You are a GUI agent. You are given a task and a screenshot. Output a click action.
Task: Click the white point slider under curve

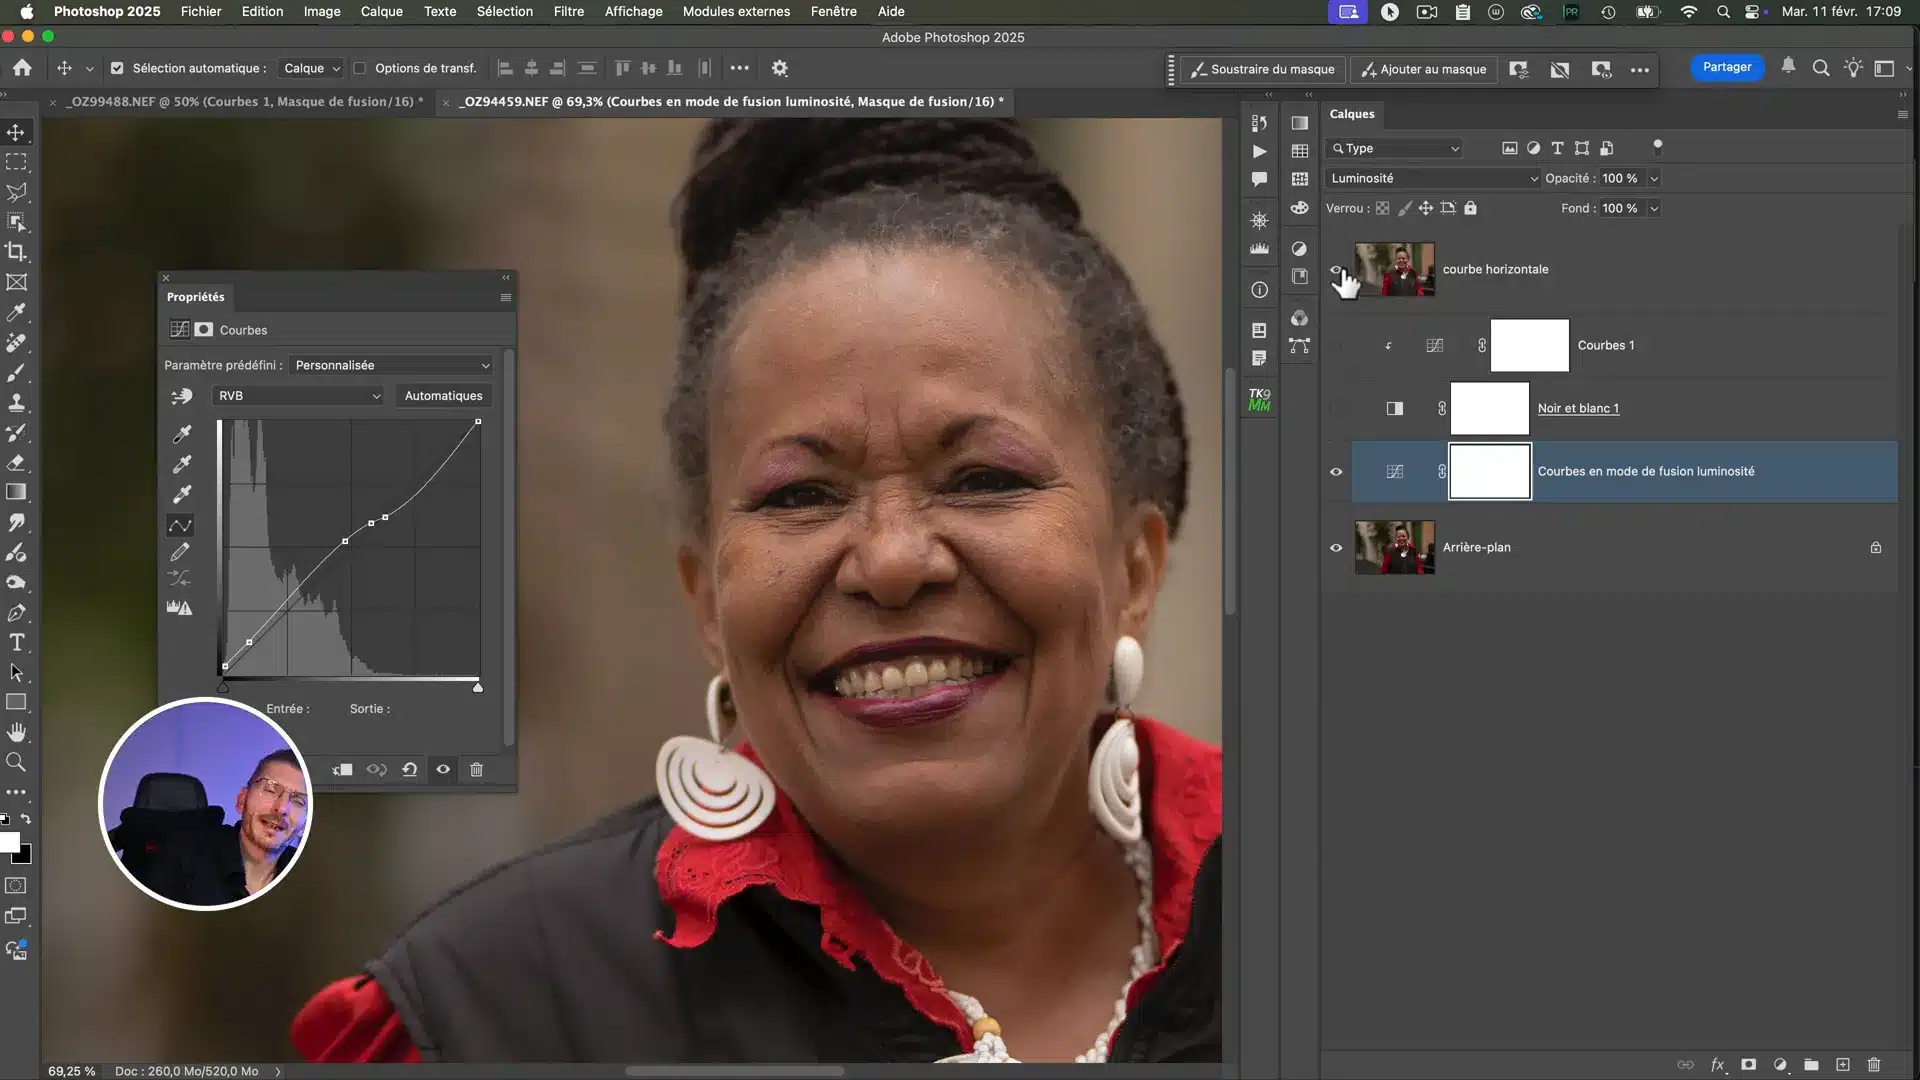coord(477,686)
